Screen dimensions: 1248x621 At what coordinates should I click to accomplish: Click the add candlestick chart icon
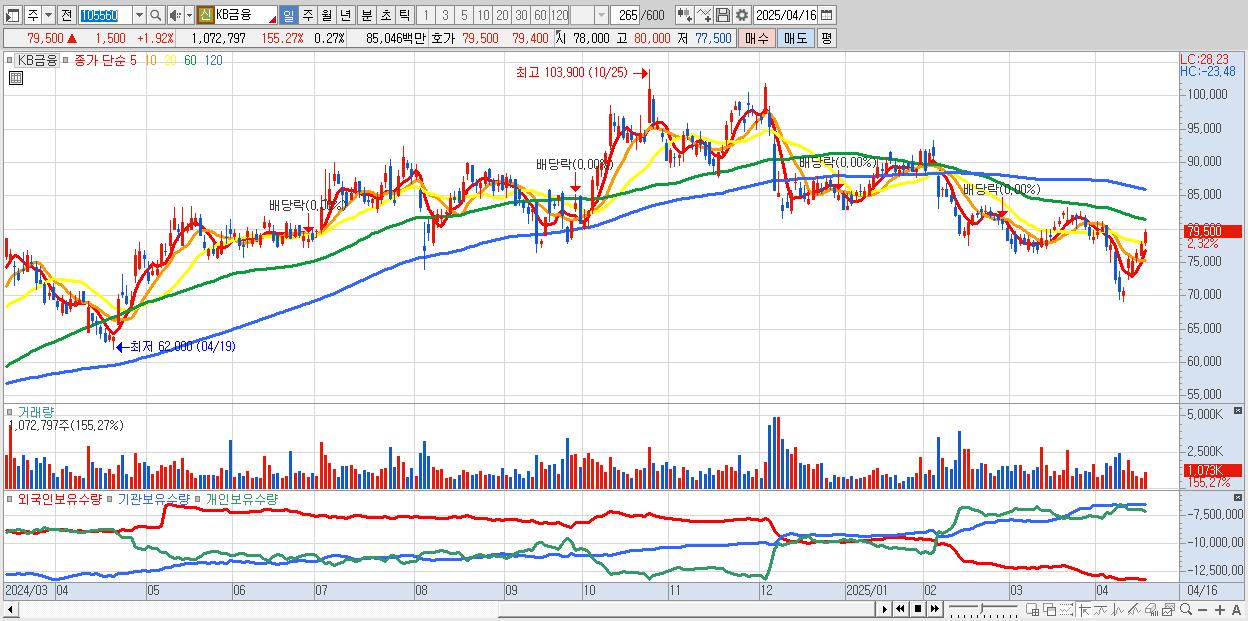pos(684,15)
